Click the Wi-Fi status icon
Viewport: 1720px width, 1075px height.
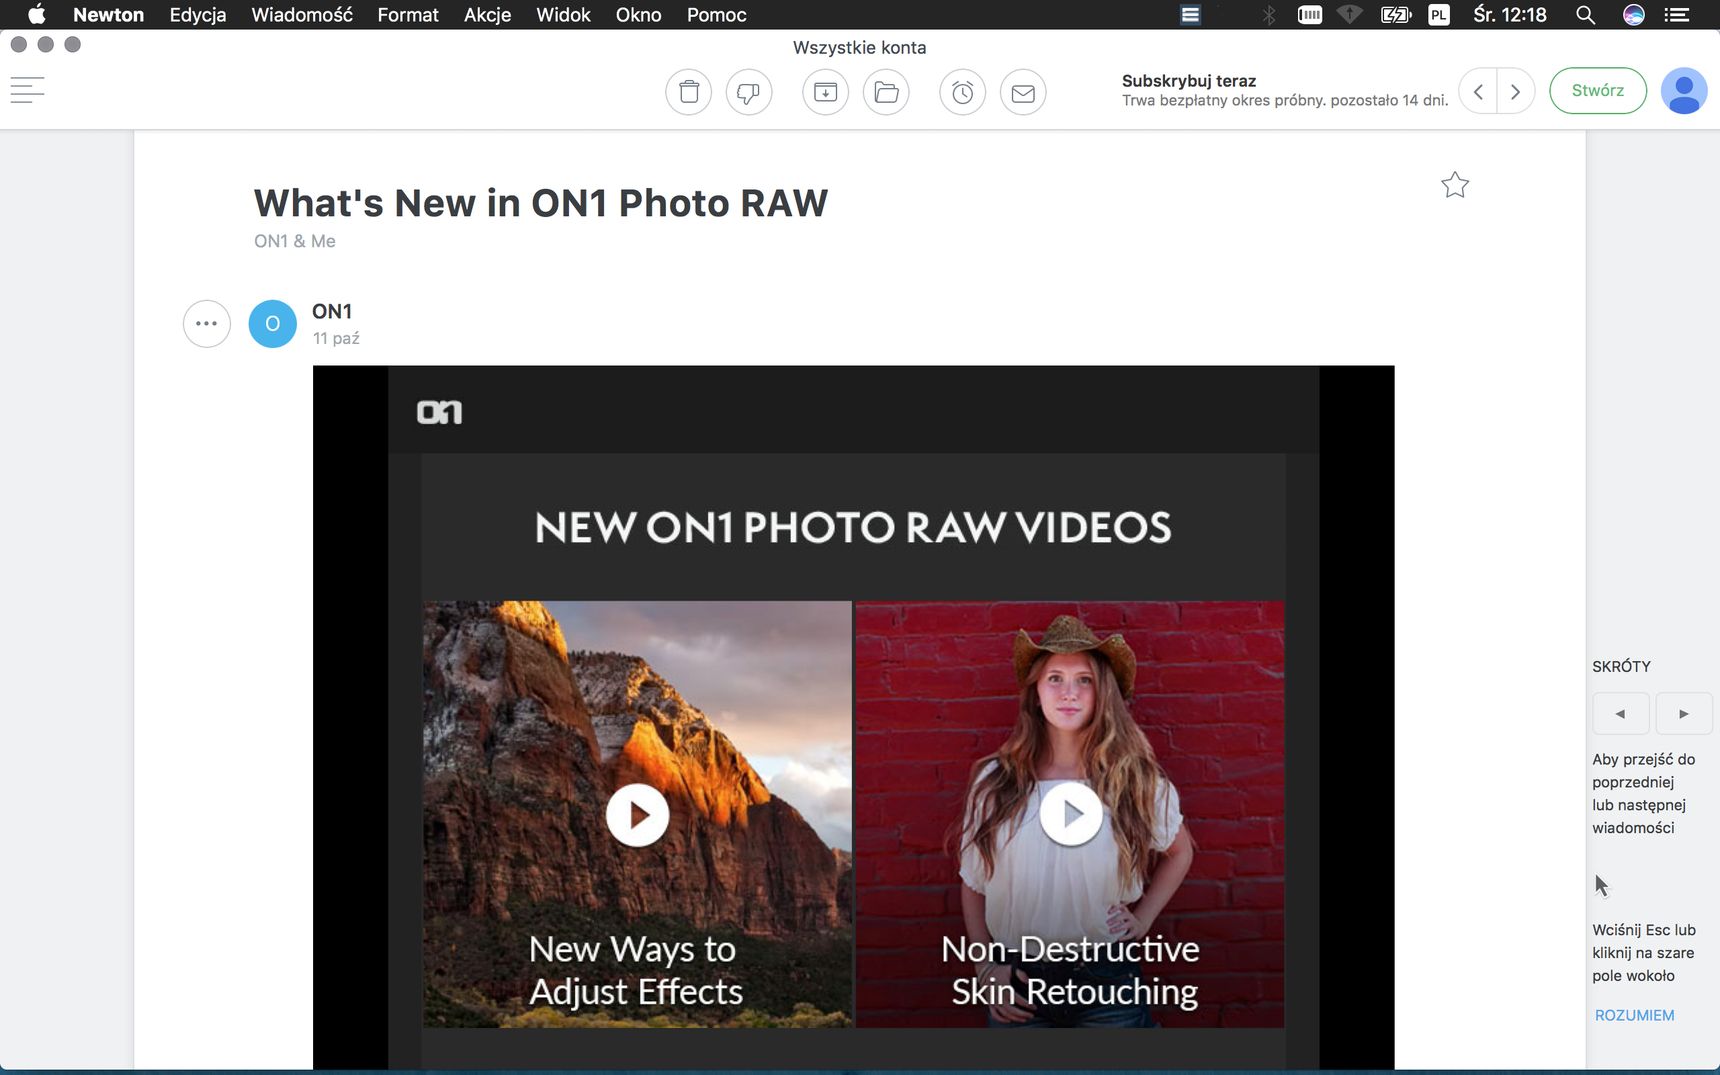(x=1350, y=15)
